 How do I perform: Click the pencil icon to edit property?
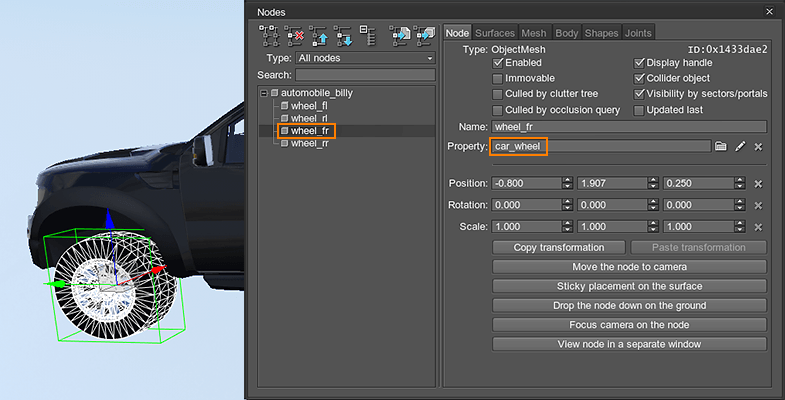[x=740, y=147]
